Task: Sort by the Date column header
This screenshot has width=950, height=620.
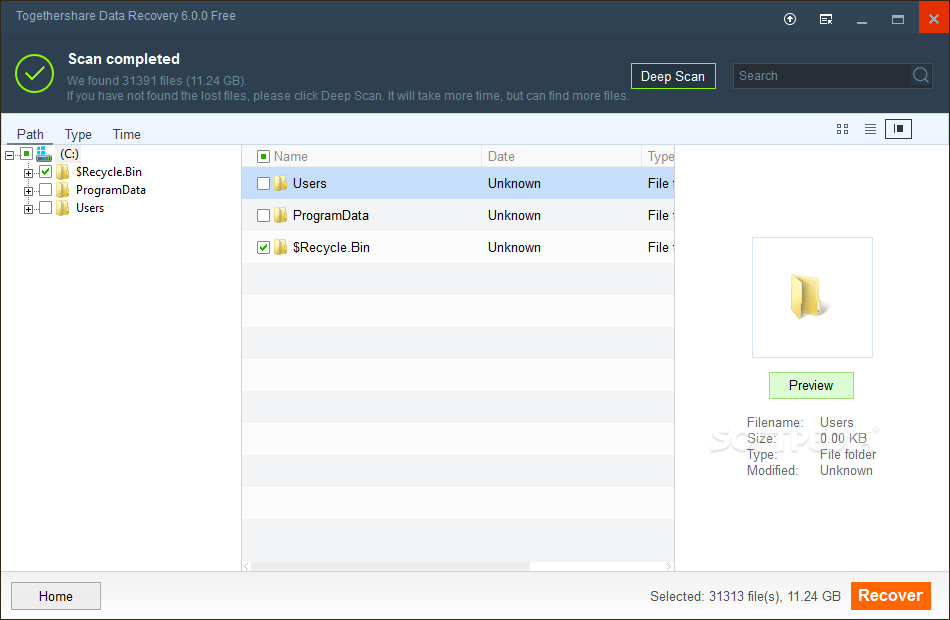Action: click(501, 156)
